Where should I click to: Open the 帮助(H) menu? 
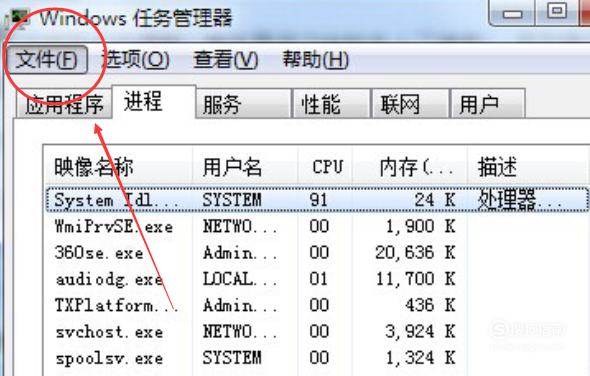click(x=316, y=59)
